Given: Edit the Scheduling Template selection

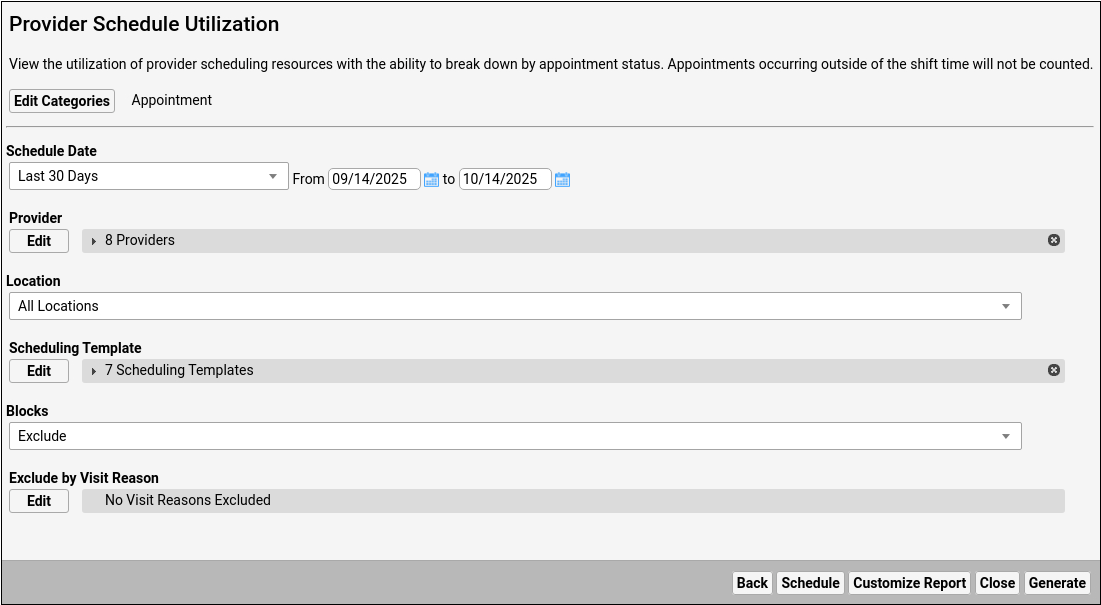Looking at the screenshot, I should (39, 371).
